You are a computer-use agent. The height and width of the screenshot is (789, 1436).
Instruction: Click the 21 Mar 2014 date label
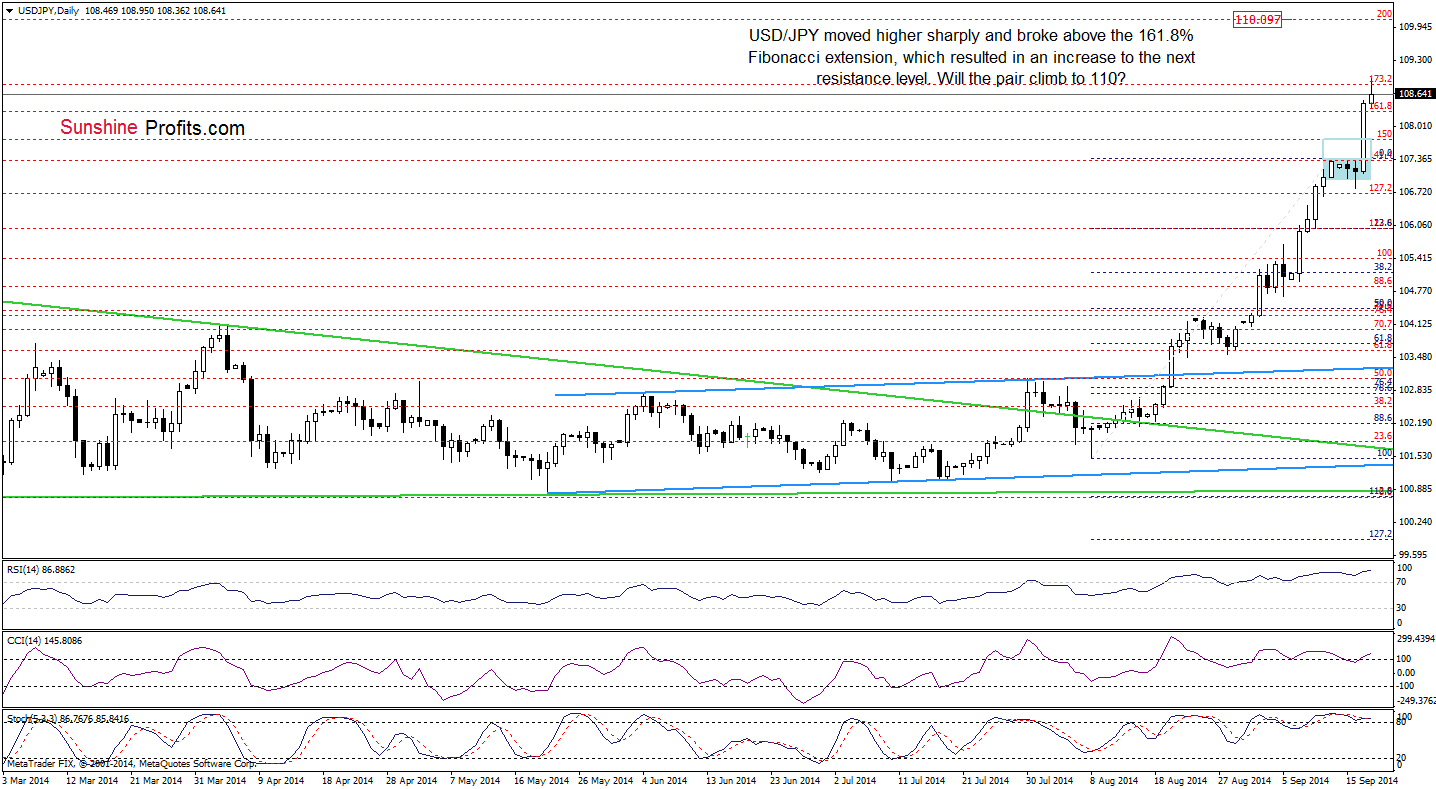point(157,779)
